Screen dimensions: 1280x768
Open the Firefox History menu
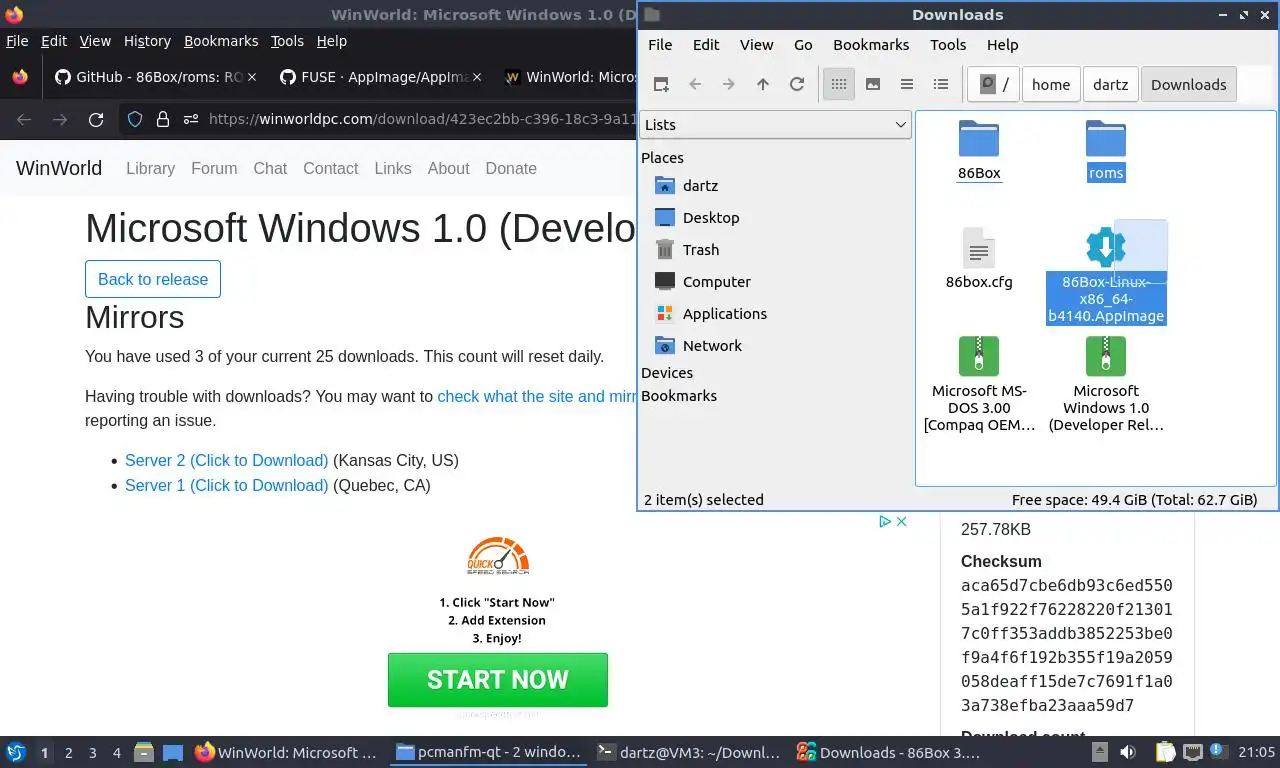click(147, 41)
